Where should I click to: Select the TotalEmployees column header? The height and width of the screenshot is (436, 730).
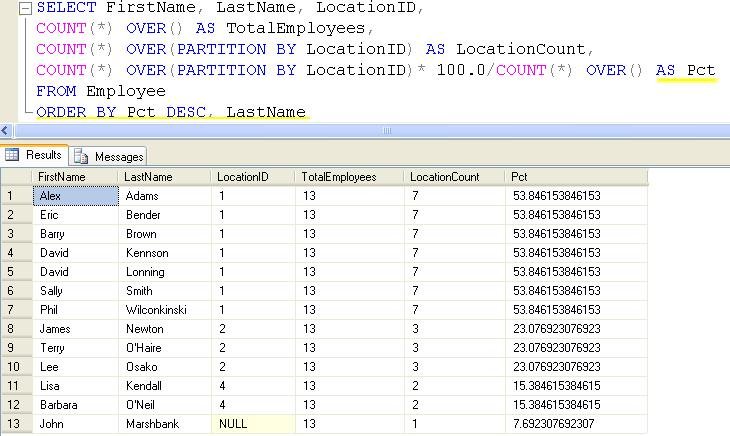tap(350, 177)
